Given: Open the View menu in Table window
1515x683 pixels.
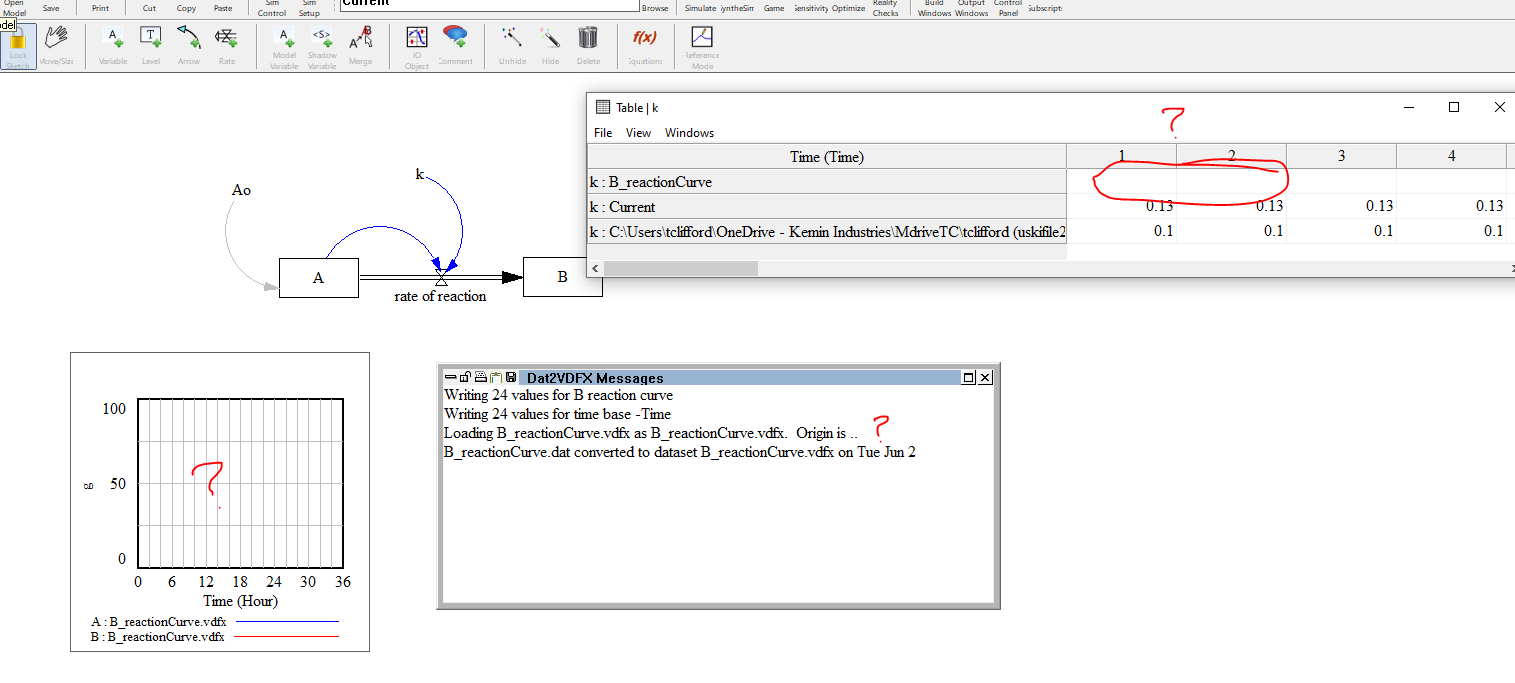Looking at the screenshot, I should [x=638, y=133].
